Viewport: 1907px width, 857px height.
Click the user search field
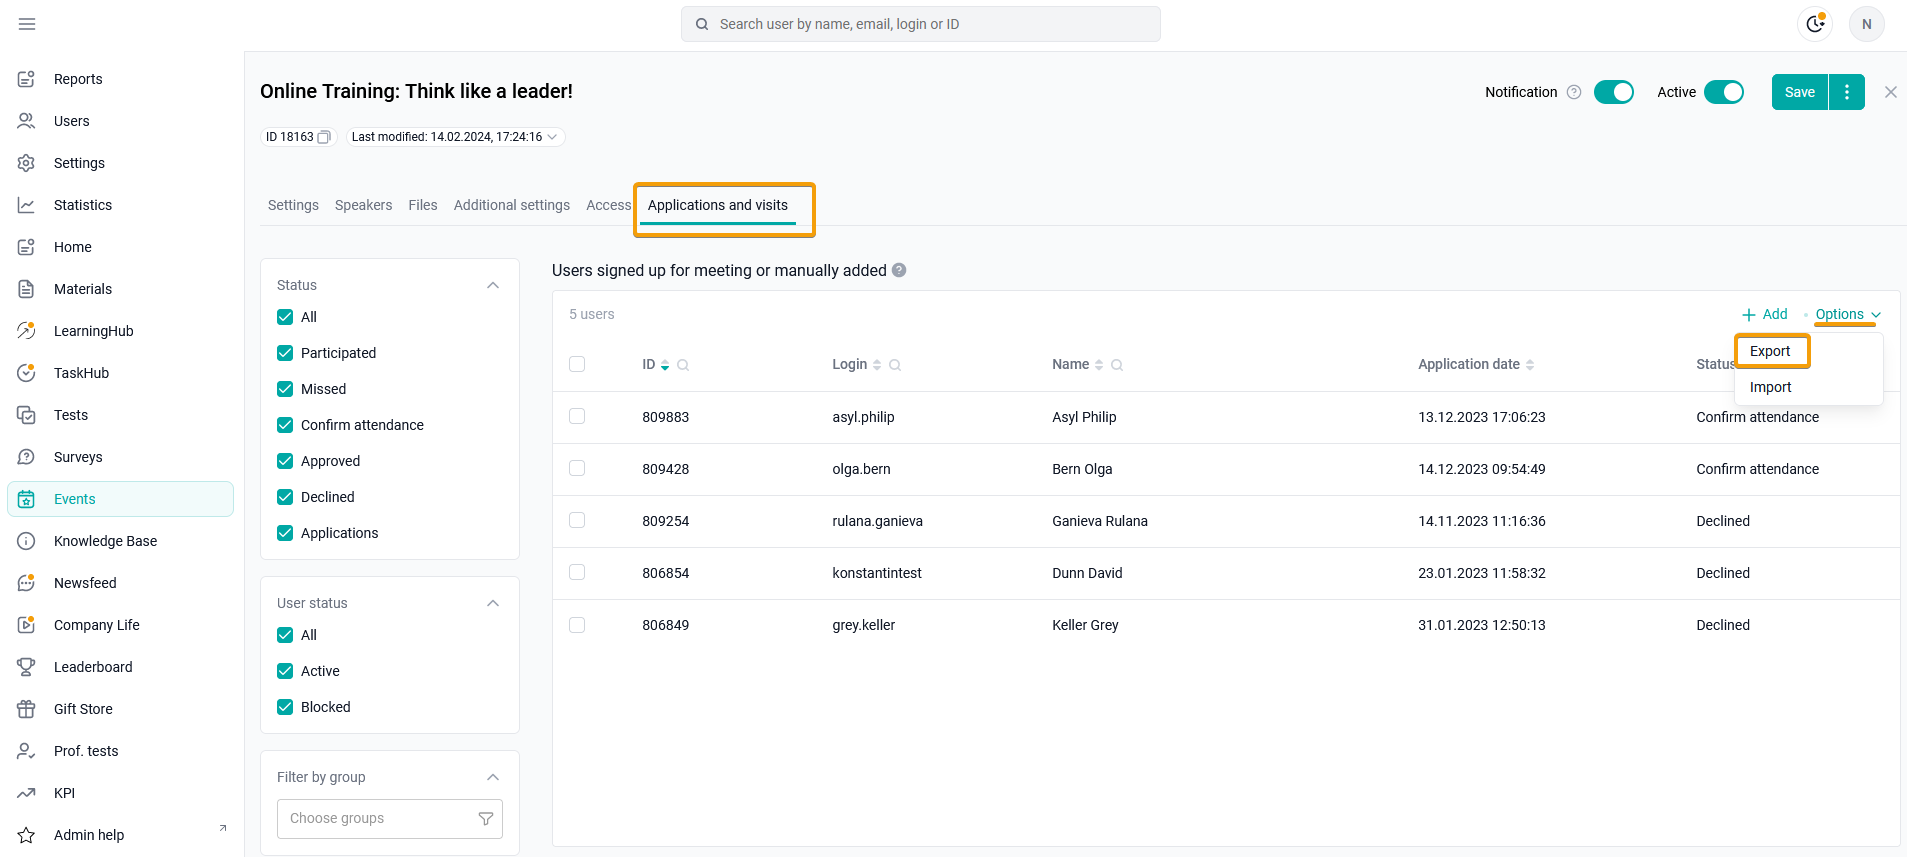[x=921, y=24]
